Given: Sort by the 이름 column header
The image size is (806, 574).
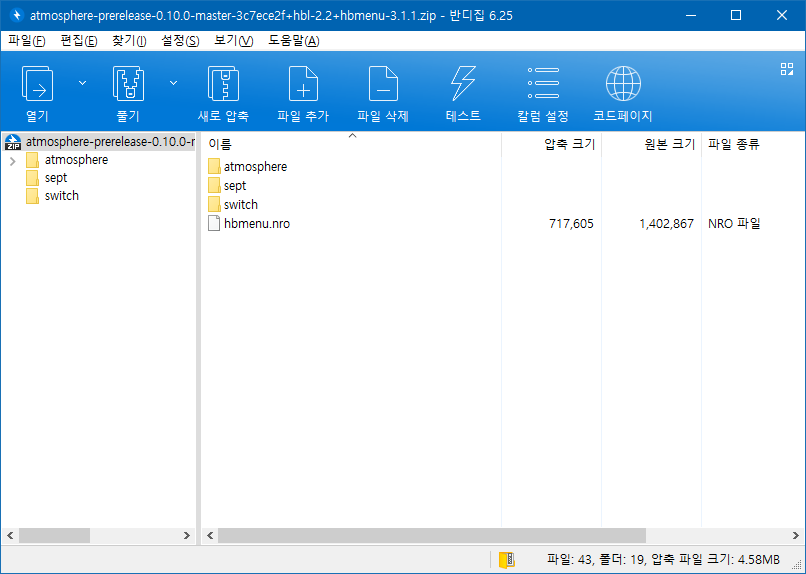Looking at the screenshot, I should [x=351, y=144].
